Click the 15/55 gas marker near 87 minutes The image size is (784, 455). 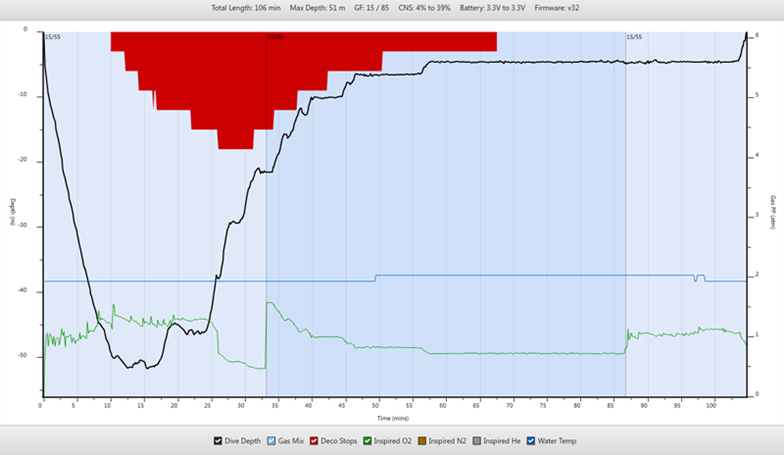click(x=634, y=37)
